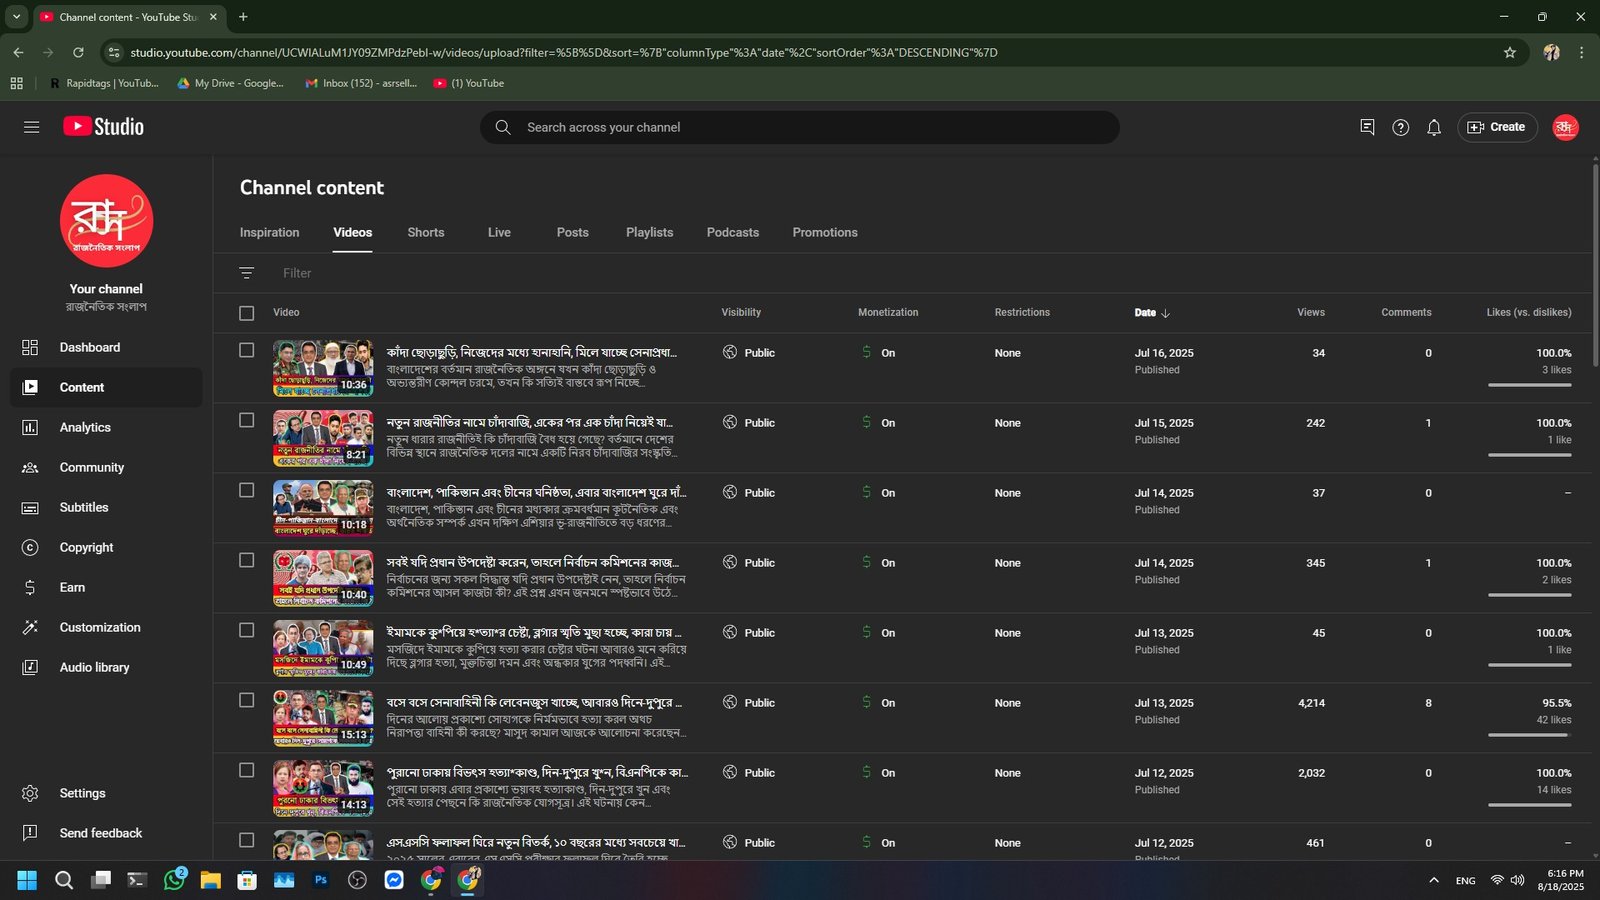
Task: Open the Analytics icon in sidebar
Action: [x=30, y=427]
